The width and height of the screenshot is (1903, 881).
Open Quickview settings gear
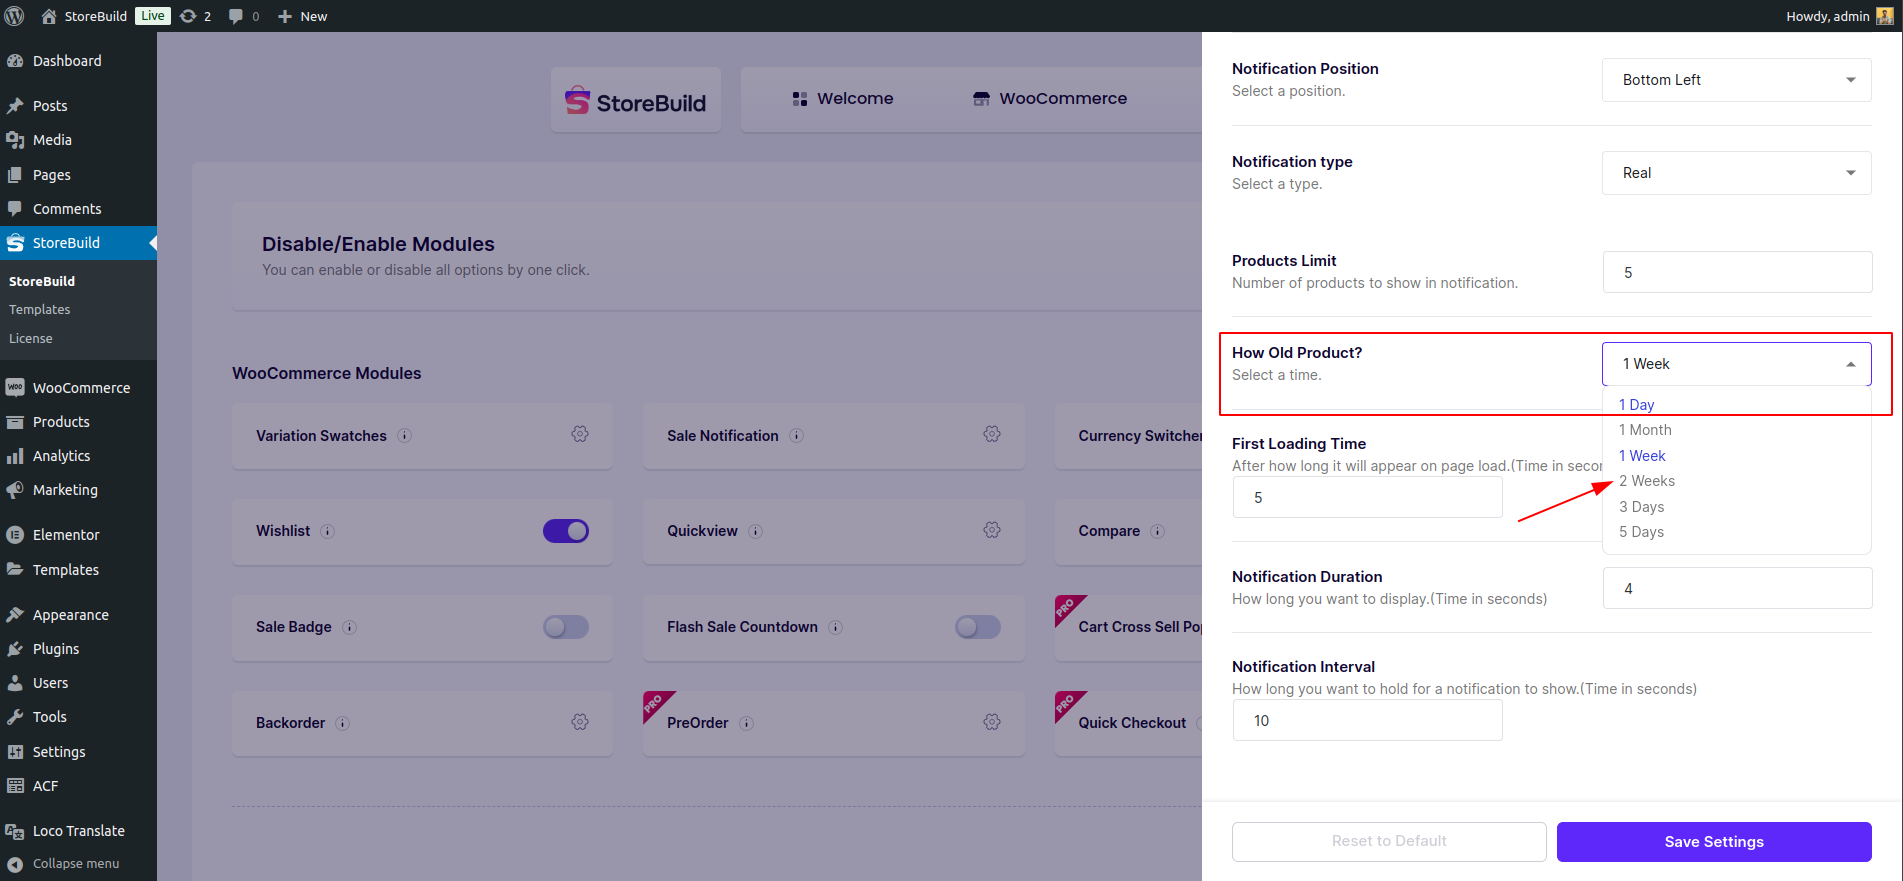click(992, 530)
